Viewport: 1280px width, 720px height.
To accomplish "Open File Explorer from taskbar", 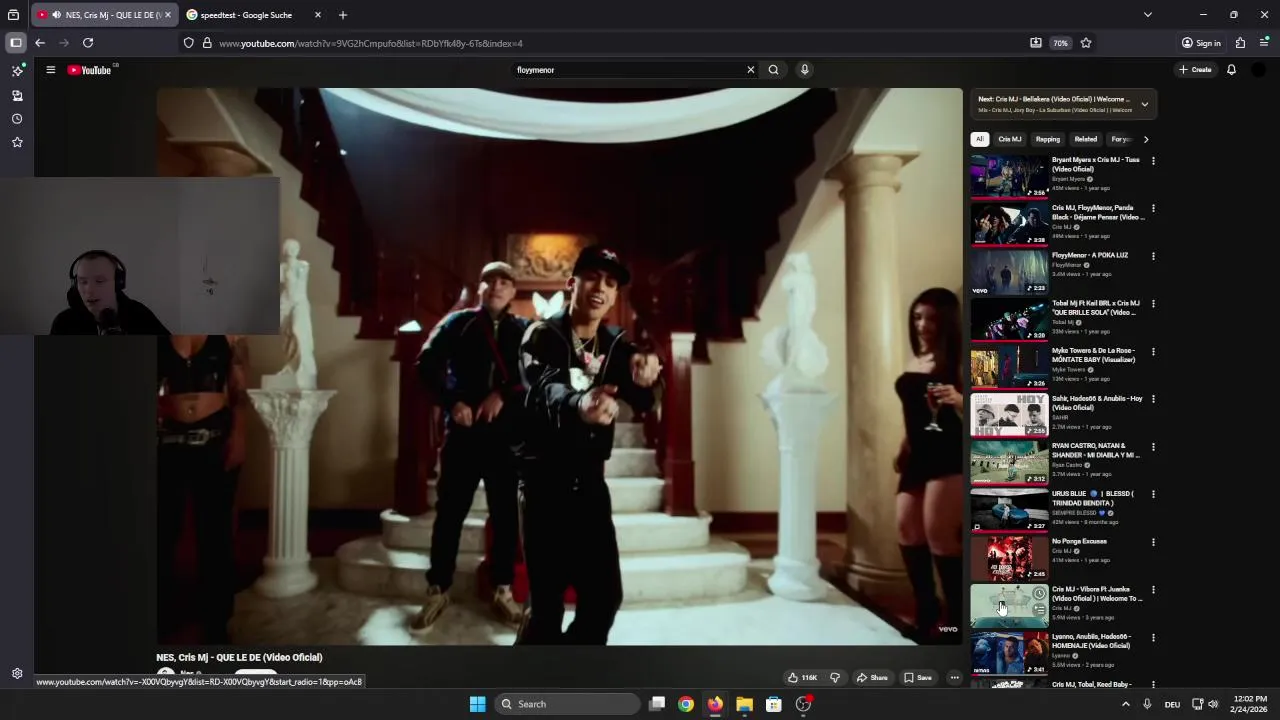I will click(744, 704).
